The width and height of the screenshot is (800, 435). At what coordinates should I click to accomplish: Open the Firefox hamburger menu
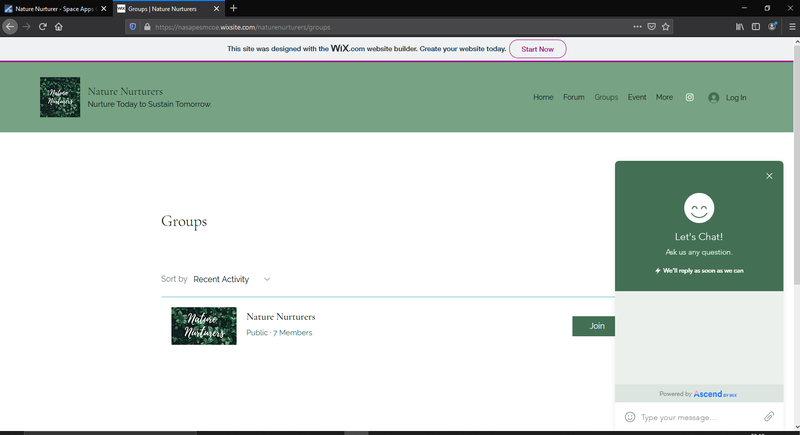[x=790, y=27]
